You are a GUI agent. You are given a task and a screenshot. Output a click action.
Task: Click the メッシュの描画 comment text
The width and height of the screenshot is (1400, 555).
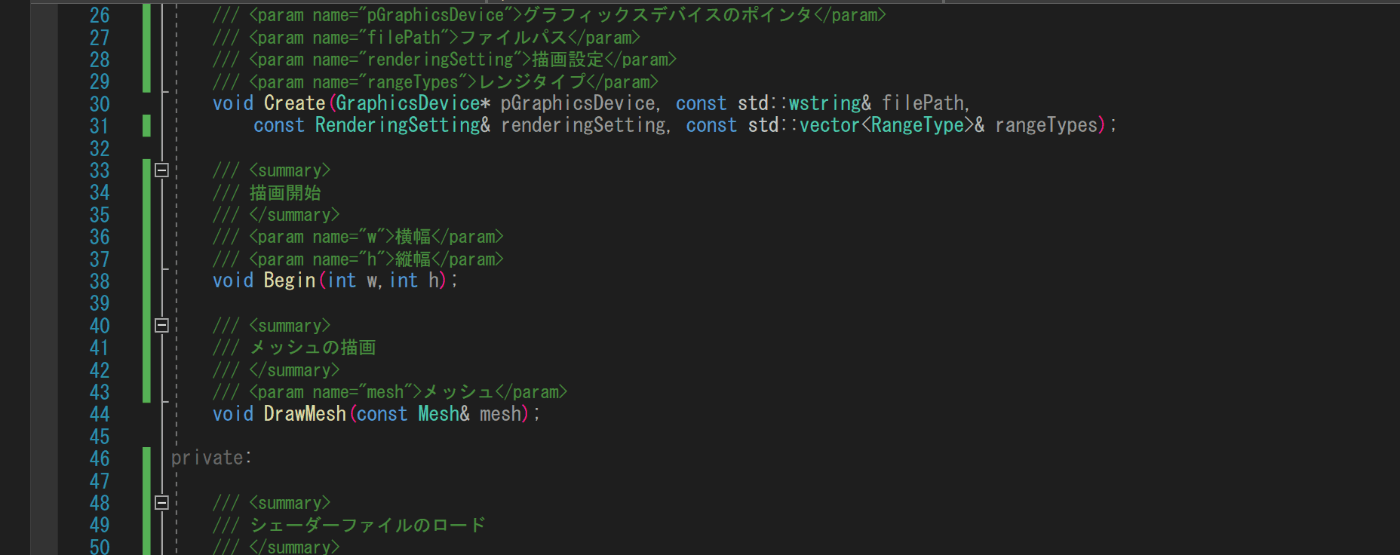pos(313,348)
